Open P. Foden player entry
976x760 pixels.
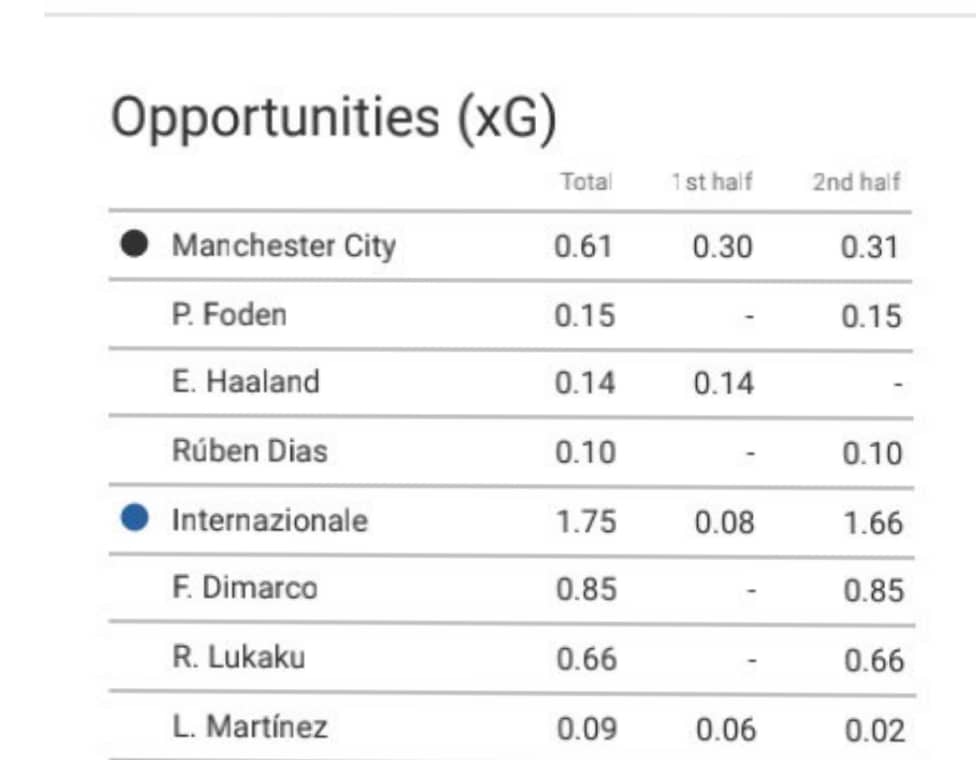[x=229, y=314]
